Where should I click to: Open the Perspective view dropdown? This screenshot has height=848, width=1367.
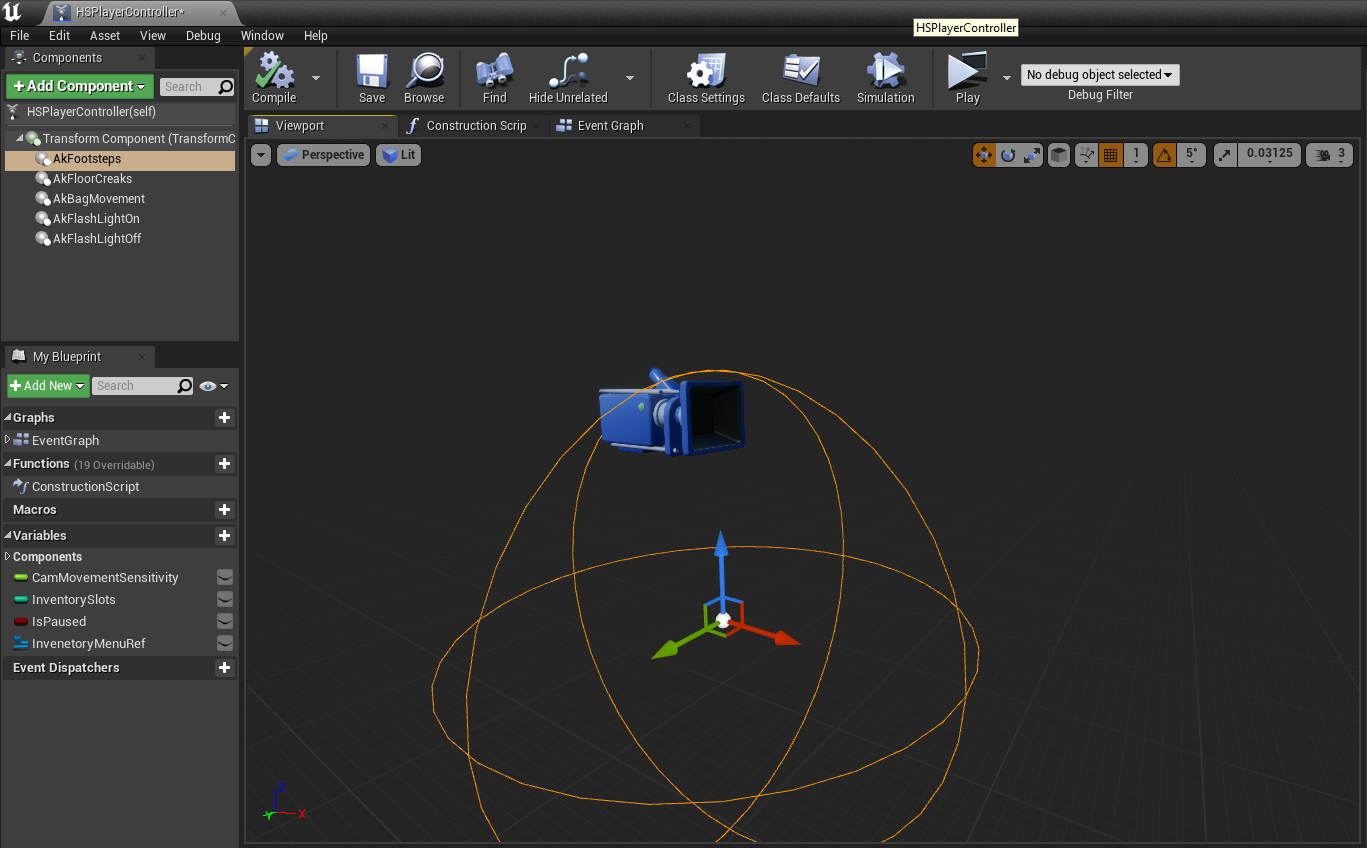tap(323, 155)
